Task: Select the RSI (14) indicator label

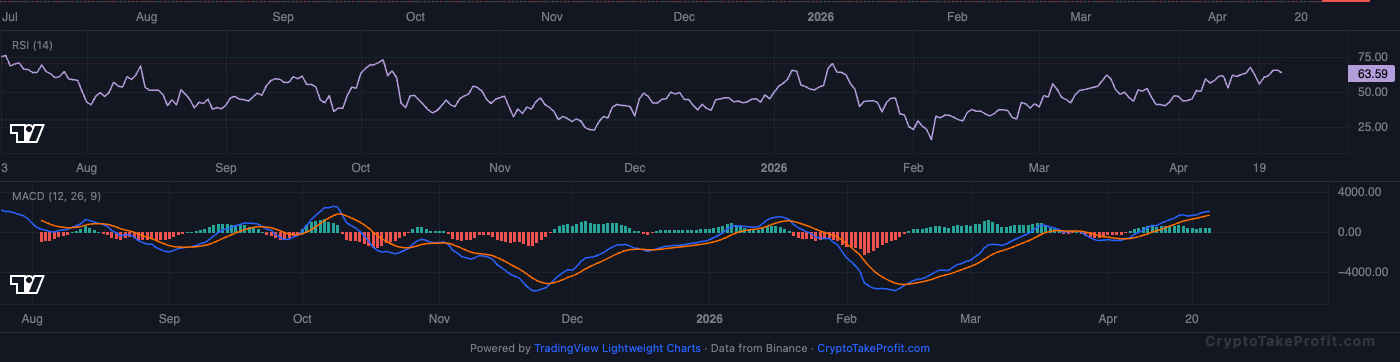Action: tap(33, 45)
